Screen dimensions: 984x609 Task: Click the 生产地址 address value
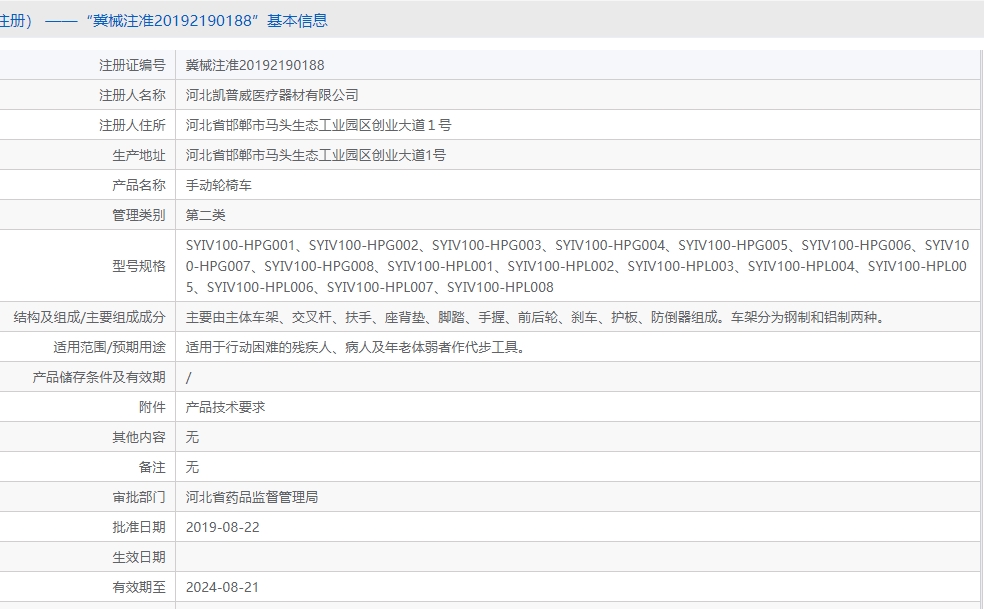point(316,156)
